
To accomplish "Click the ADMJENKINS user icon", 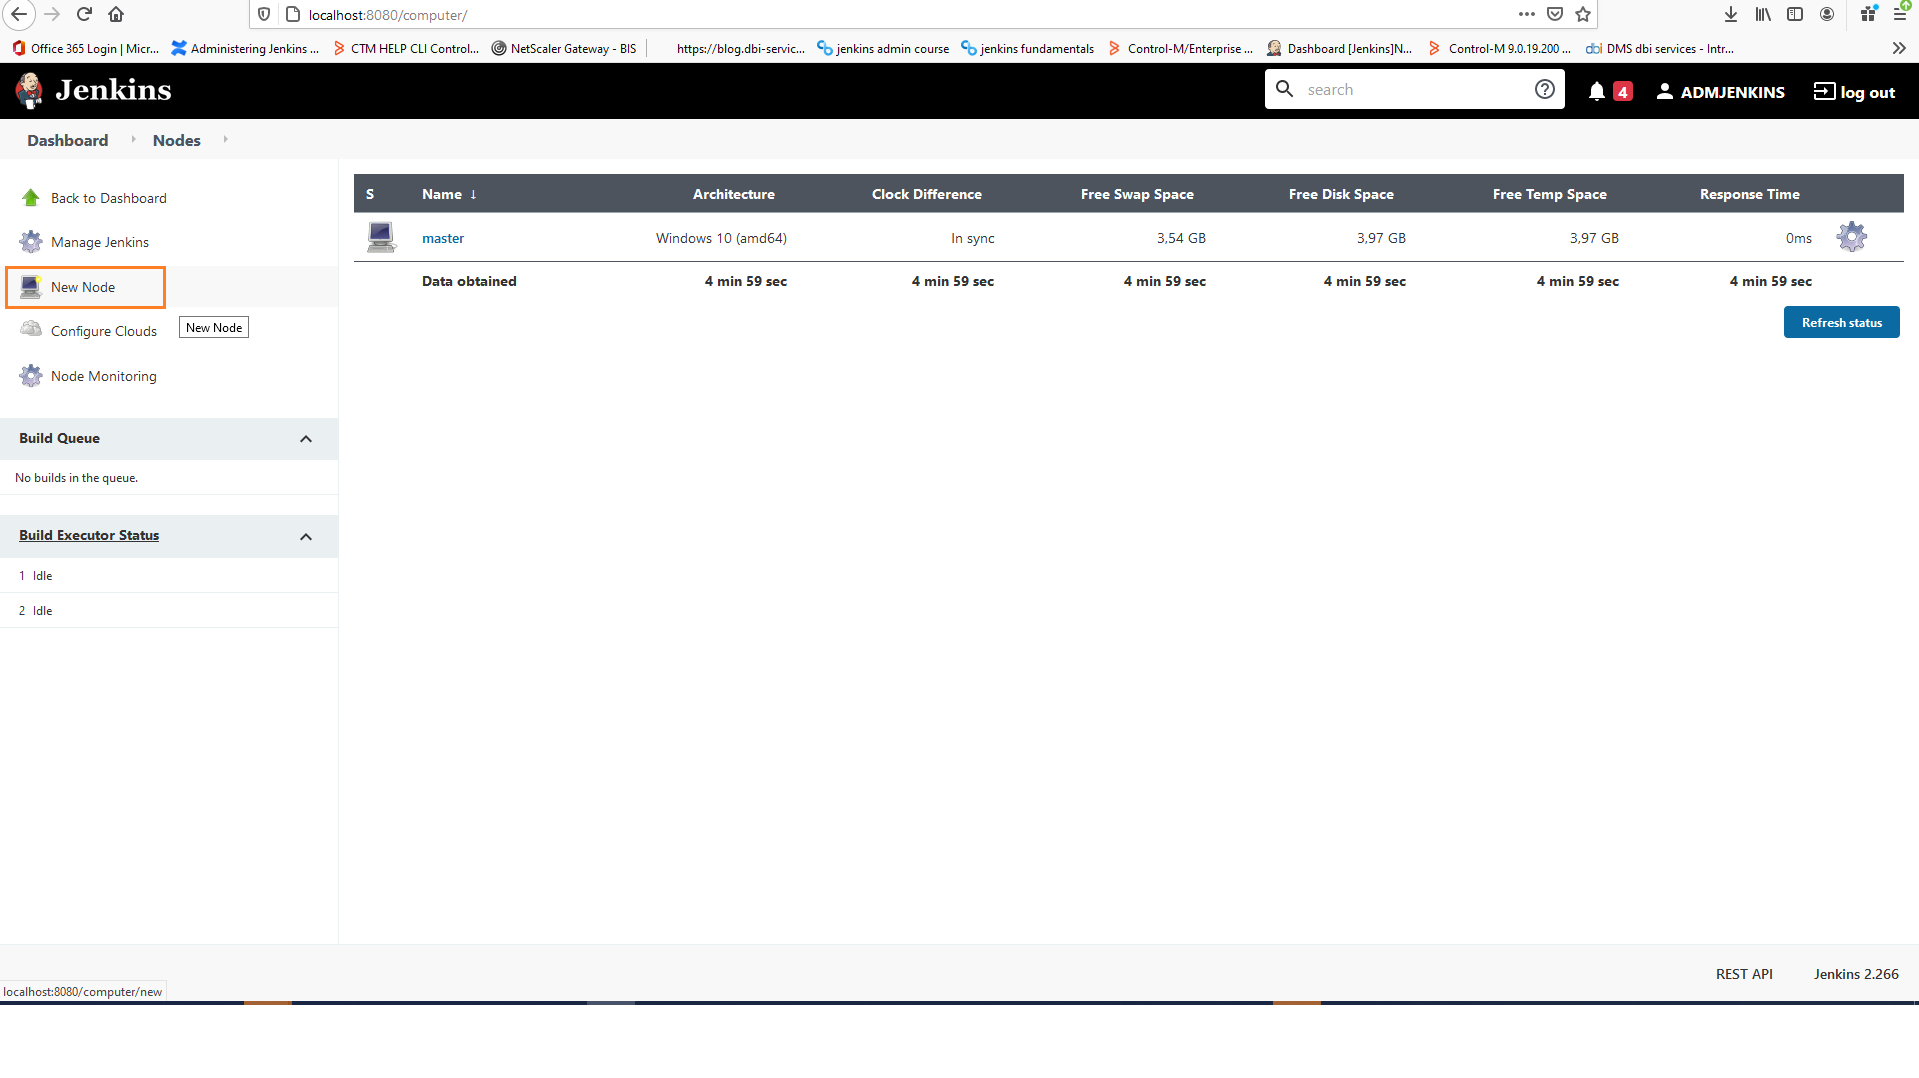I will (x=1665, y=92).
